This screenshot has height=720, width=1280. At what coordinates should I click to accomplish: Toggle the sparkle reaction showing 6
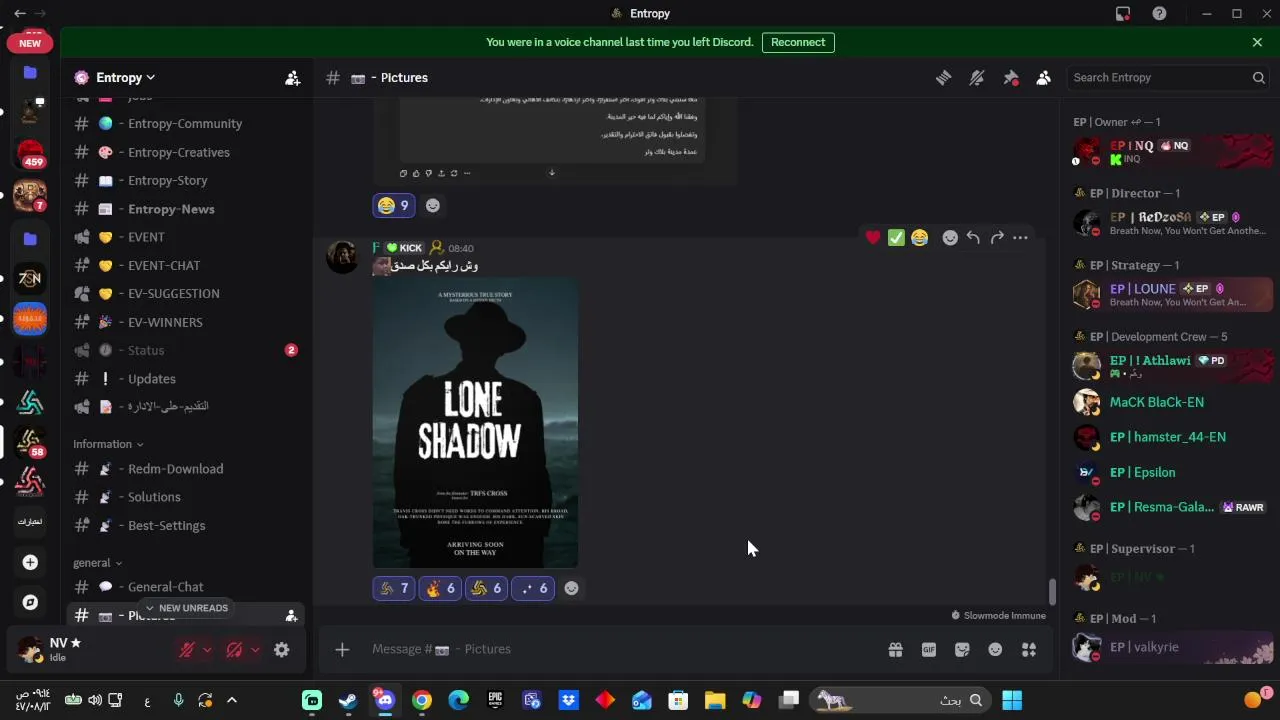[532, 588]
